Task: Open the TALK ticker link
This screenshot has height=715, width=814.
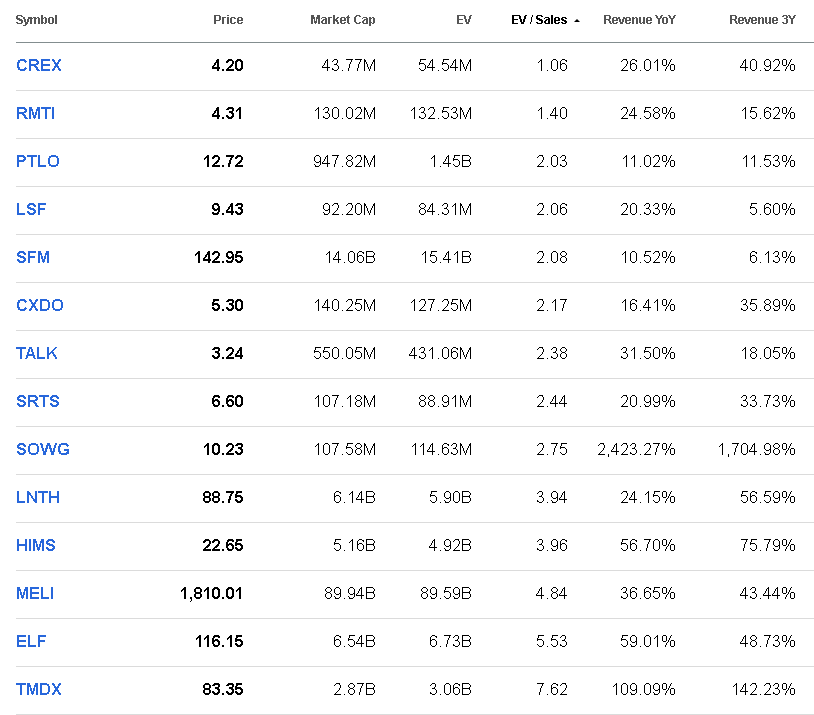Action: point(37,353)
